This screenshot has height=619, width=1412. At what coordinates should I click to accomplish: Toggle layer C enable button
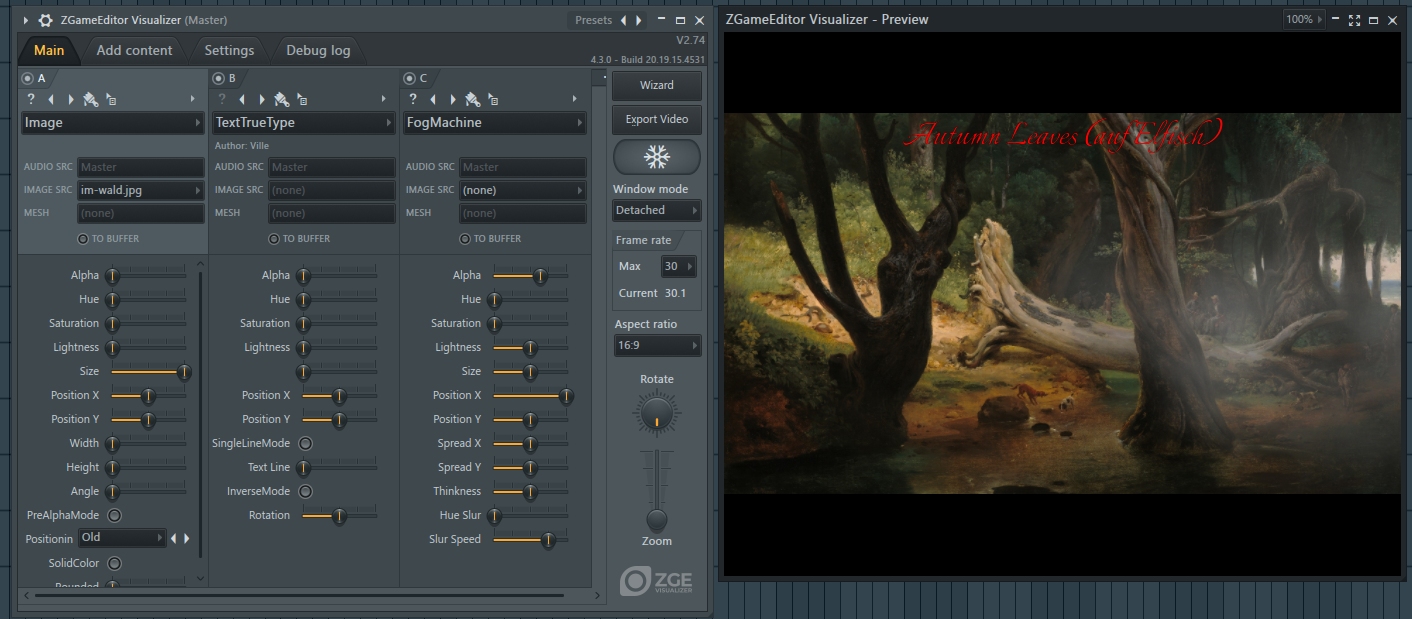[x=408, y=78]
